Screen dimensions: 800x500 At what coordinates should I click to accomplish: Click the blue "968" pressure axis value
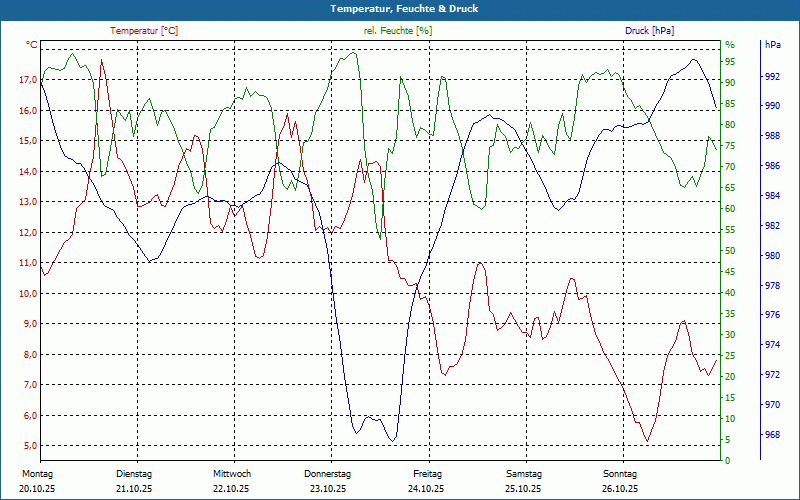[772, 435]
